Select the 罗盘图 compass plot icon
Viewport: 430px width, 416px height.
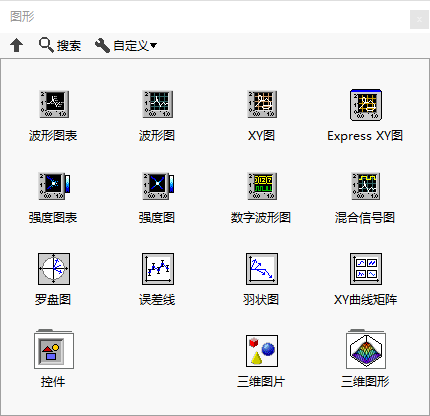coord(54,269)
